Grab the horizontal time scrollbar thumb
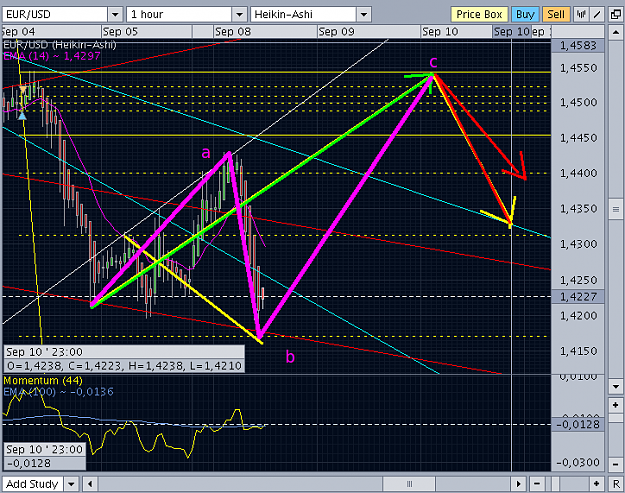 409,484
